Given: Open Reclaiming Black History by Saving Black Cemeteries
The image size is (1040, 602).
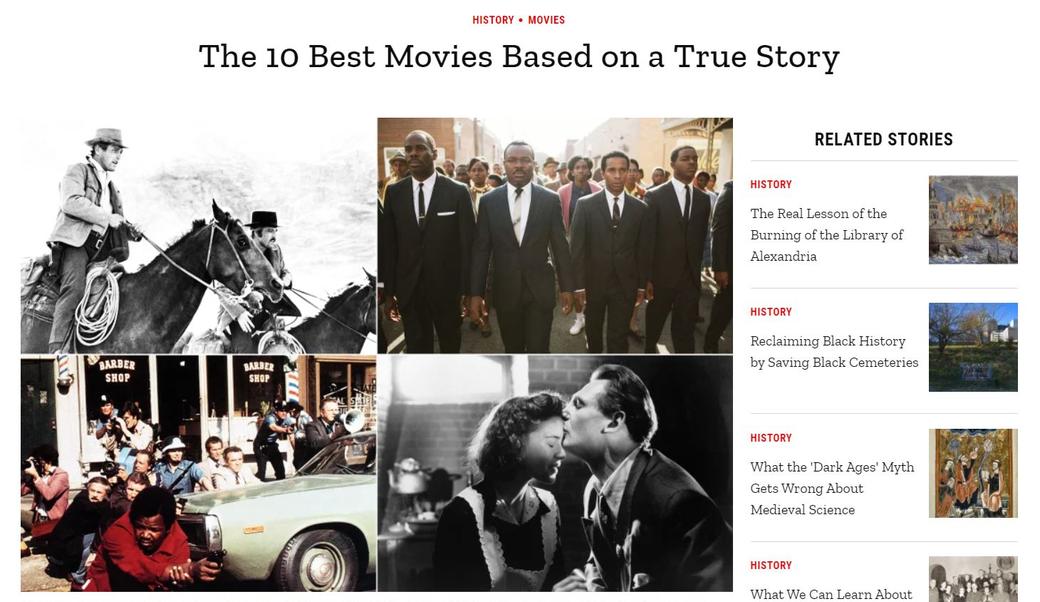Looking at the screenshot, I should pos(834,351).
